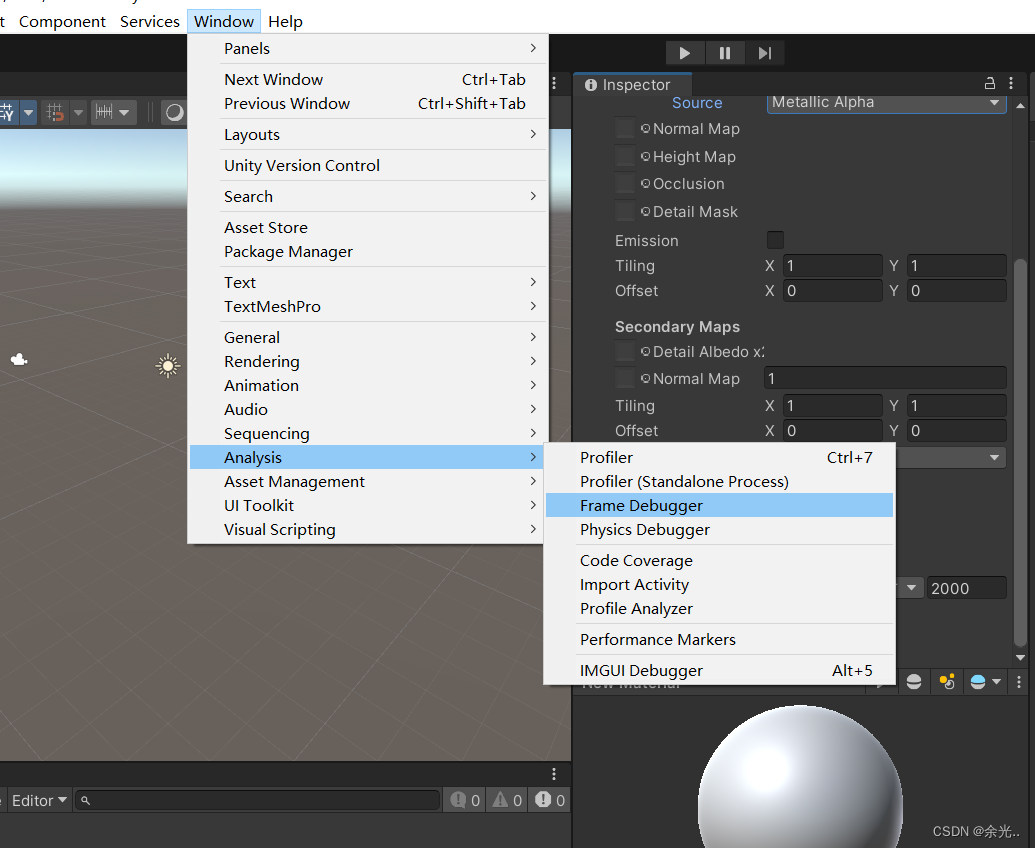Expand the Layouts submenu
Image resolution: width=1035 pixels, height=848 pixels.
pyautogui.click(x=370, y=135)
